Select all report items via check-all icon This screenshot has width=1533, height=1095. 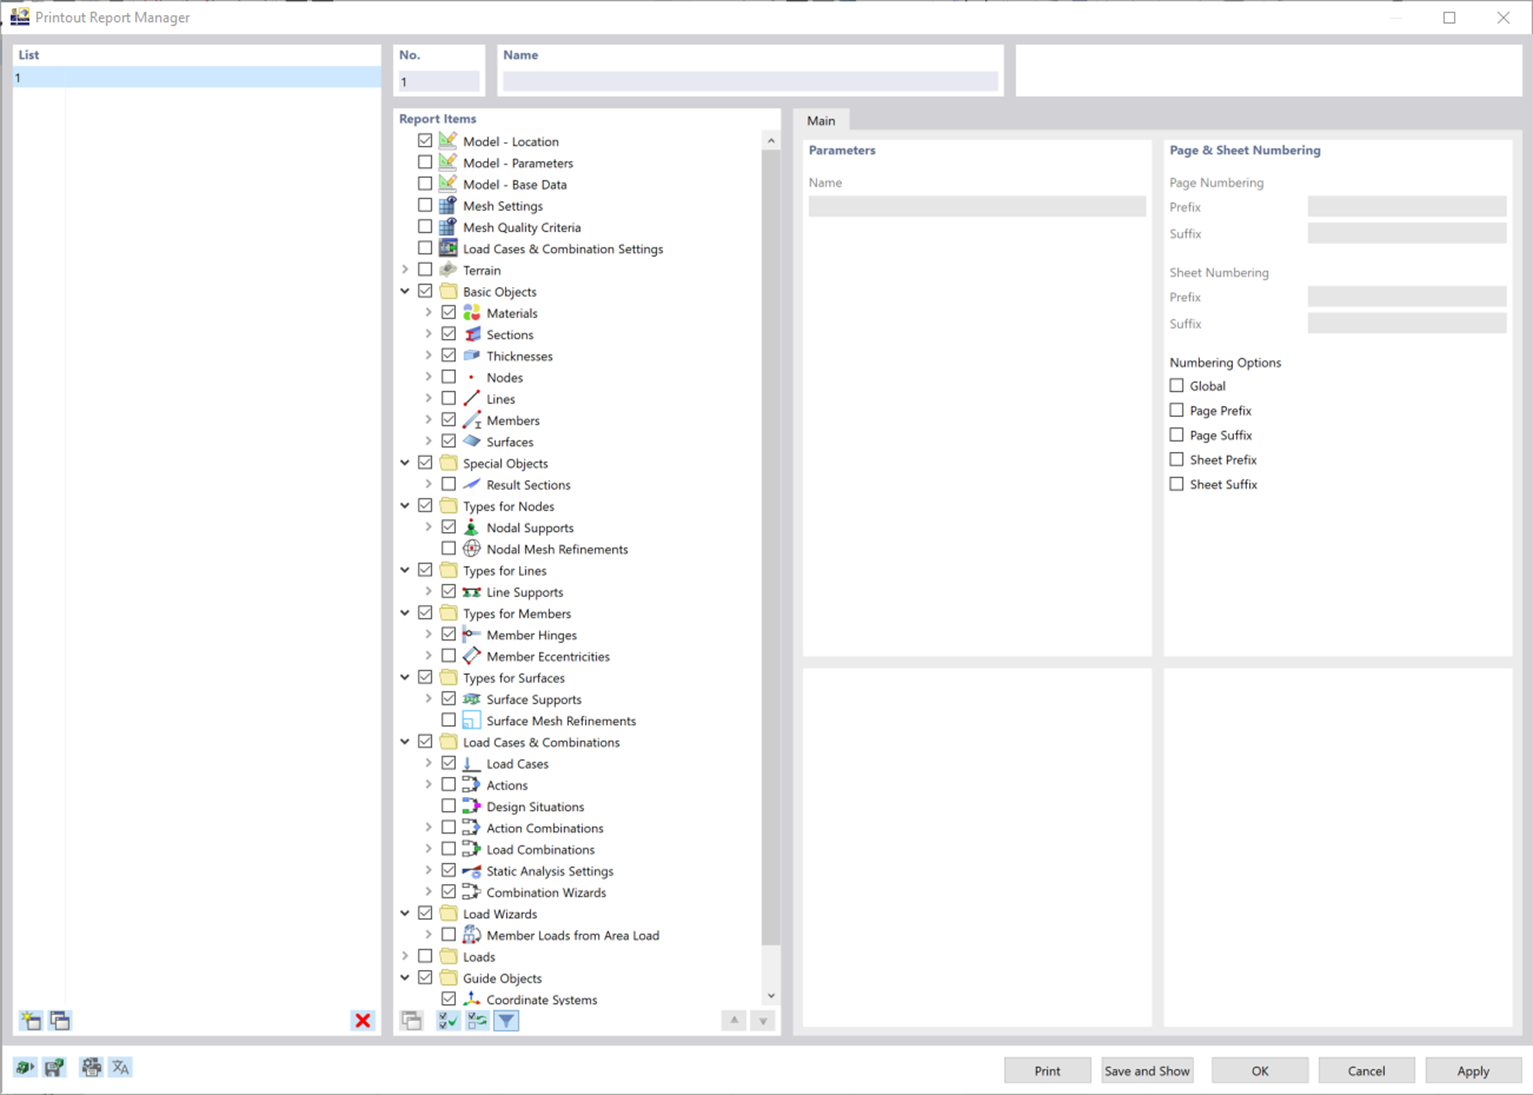pos(447,1020)
